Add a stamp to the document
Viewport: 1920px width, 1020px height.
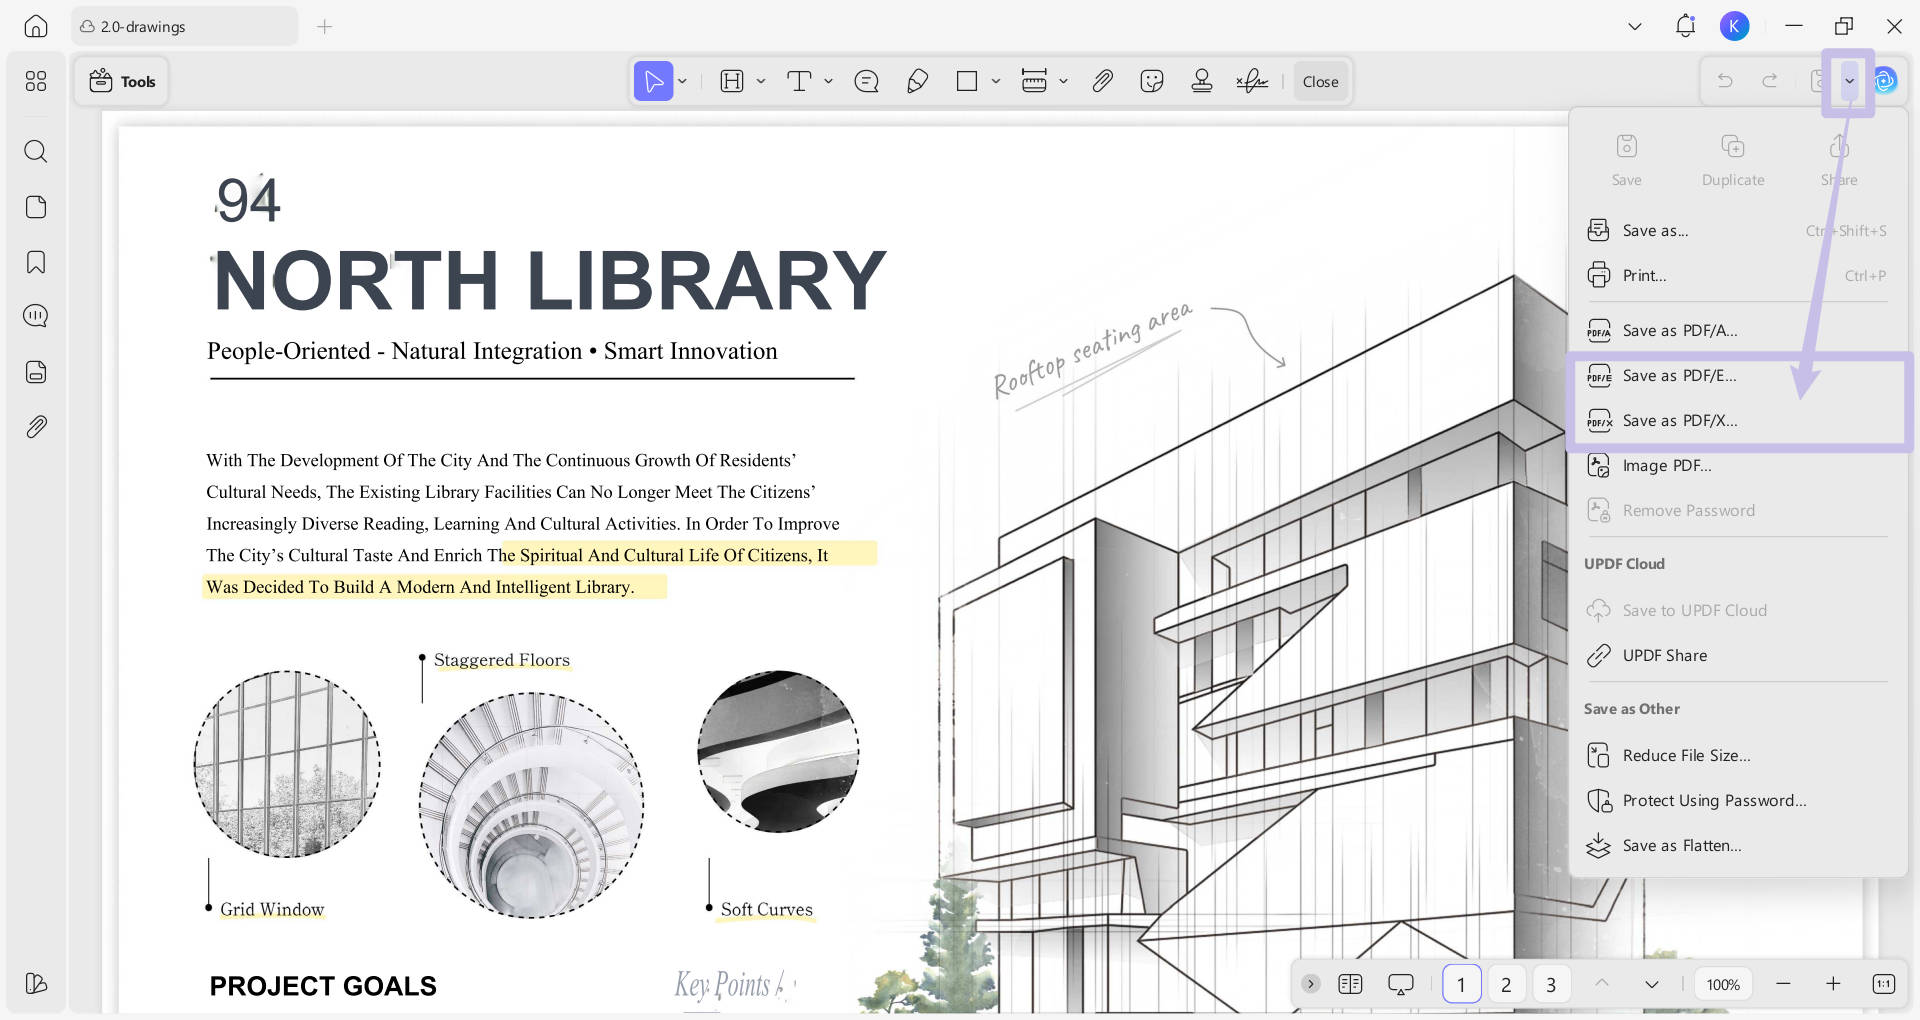point(1202,81)
